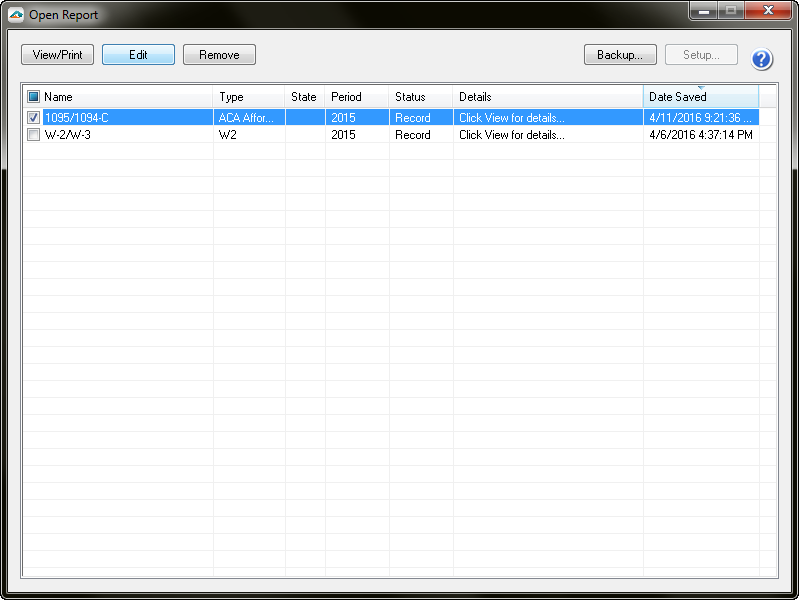This screenshot has height=600, width=799.
Task: Check the W-2/W-3 row checkbox
Action: click(34, 135)
